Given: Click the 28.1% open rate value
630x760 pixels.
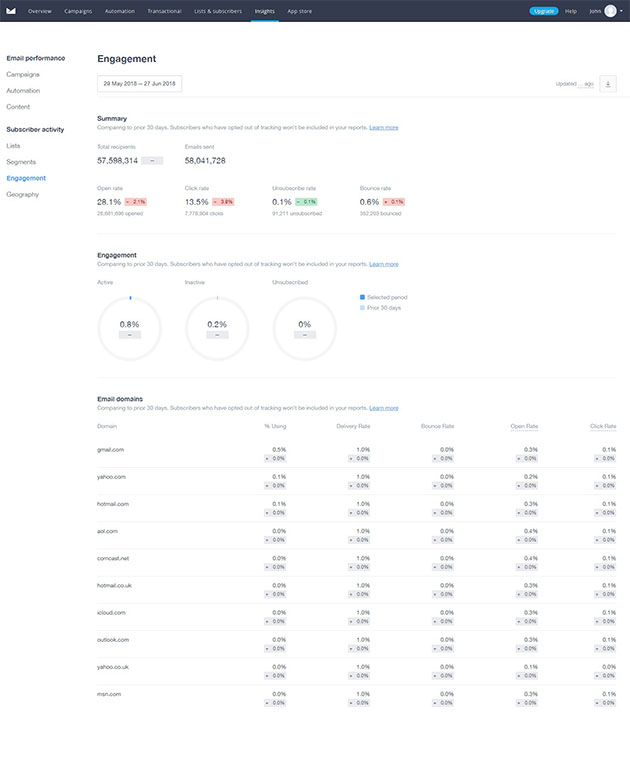Looking at the screenshot, I should coord(109,202).
